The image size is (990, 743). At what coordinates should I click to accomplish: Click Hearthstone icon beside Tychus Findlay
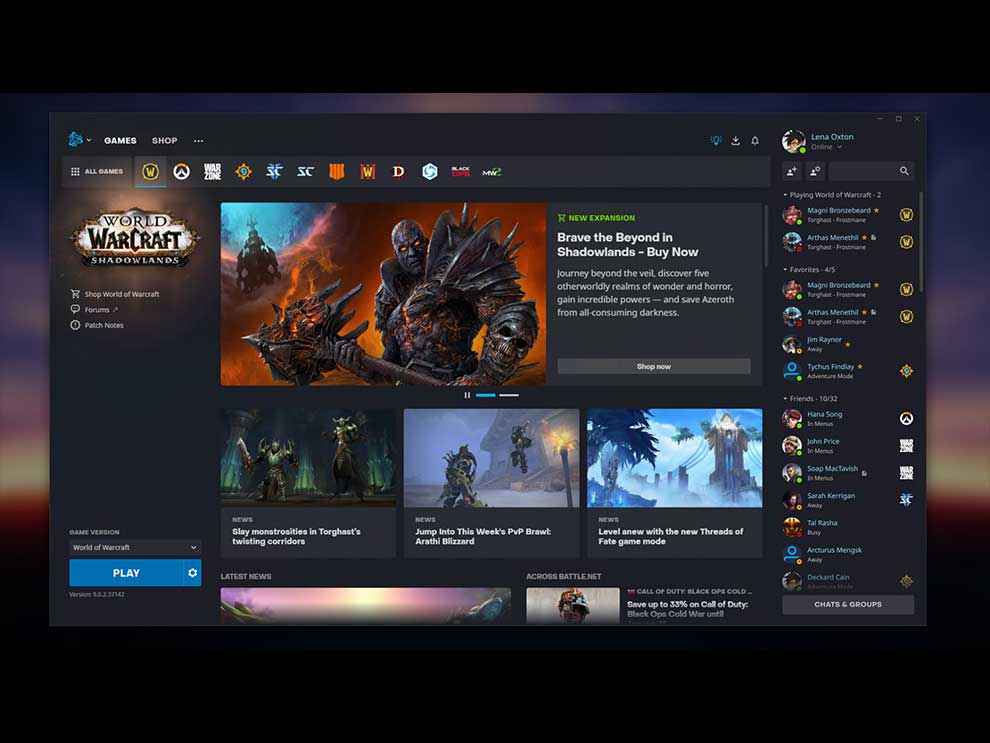coord(906,371)
